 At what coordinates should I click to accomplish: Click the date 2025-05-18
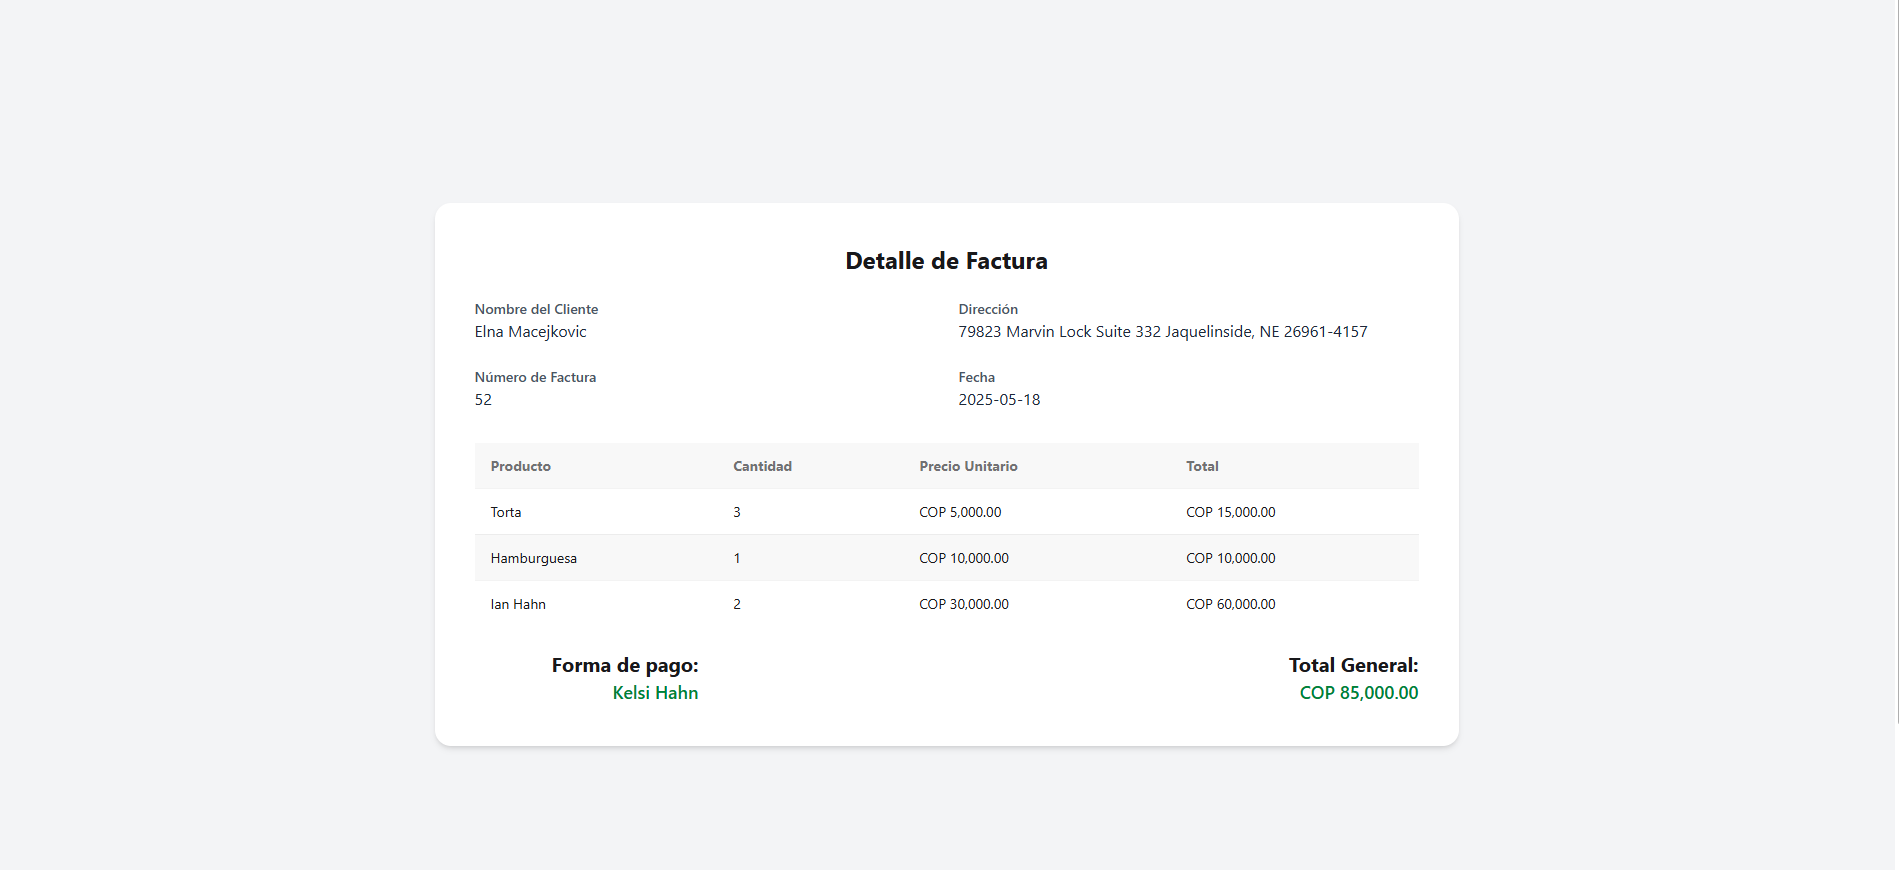999,400
